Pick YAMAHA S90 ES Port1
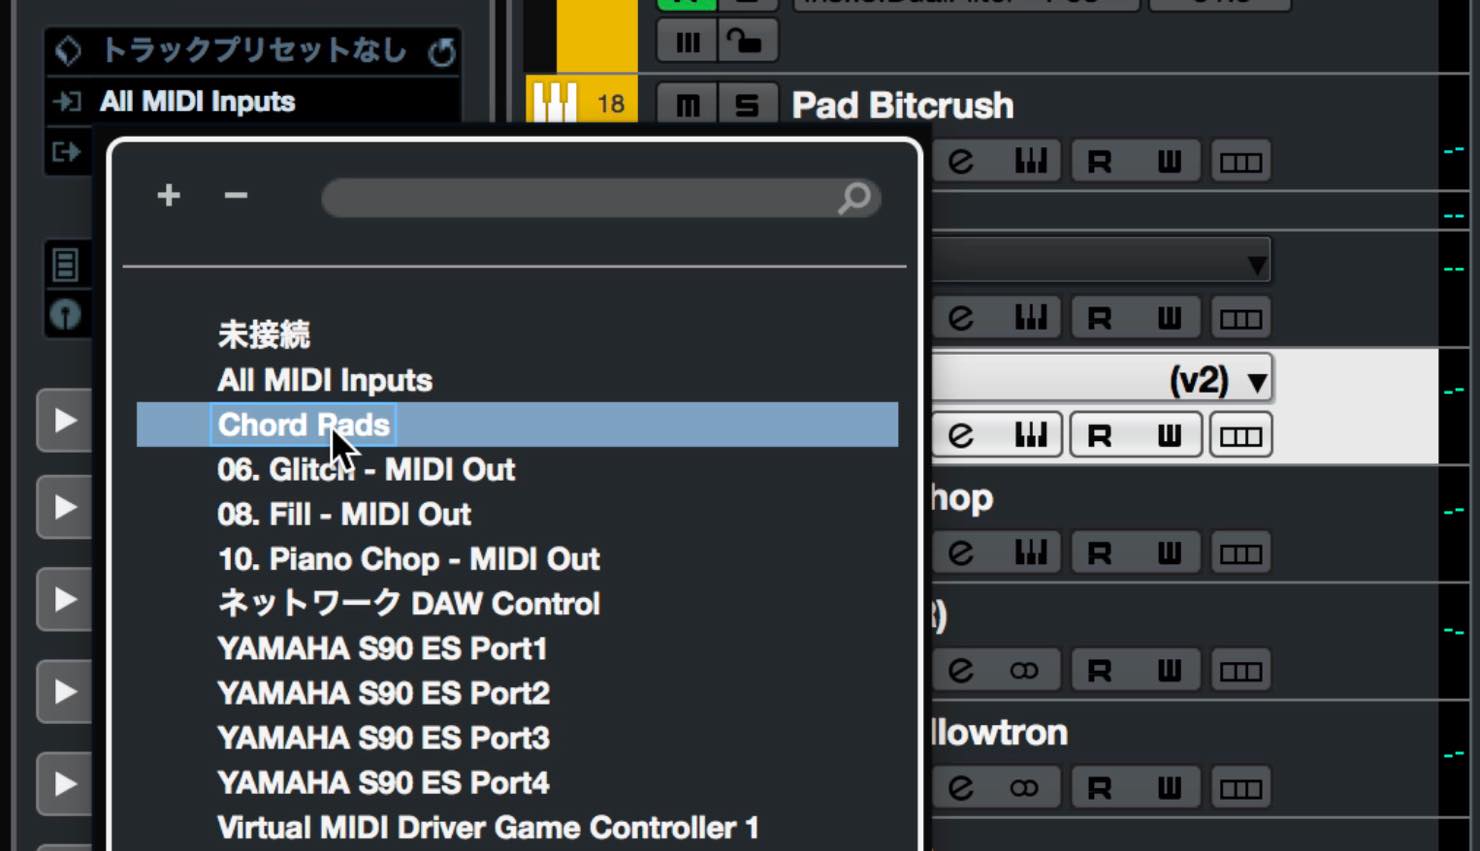 click(382, 649)
